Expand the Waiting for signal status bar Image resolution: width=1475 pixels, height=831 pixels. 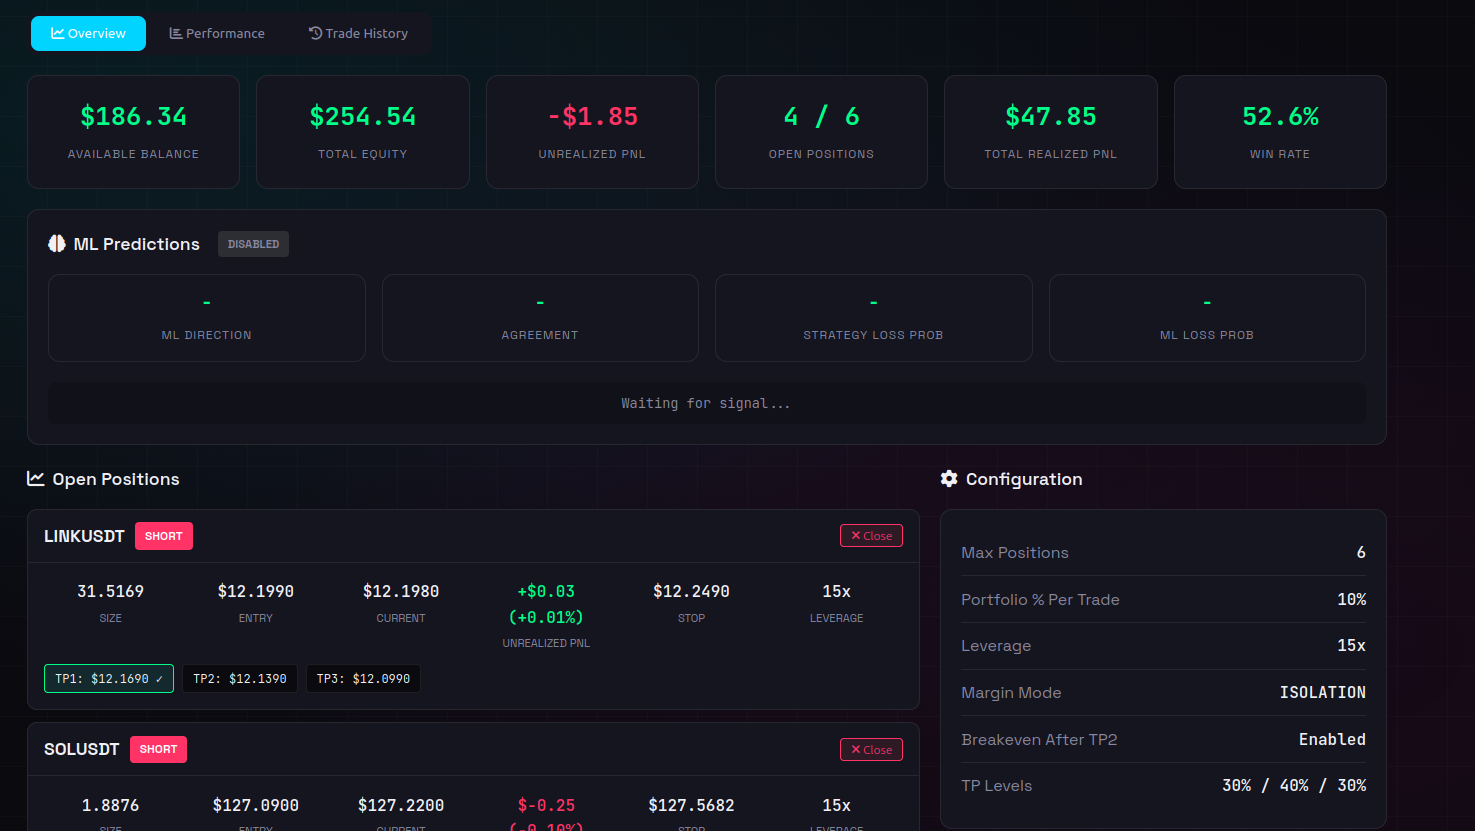pyautogui.click(x=706, y=403)
